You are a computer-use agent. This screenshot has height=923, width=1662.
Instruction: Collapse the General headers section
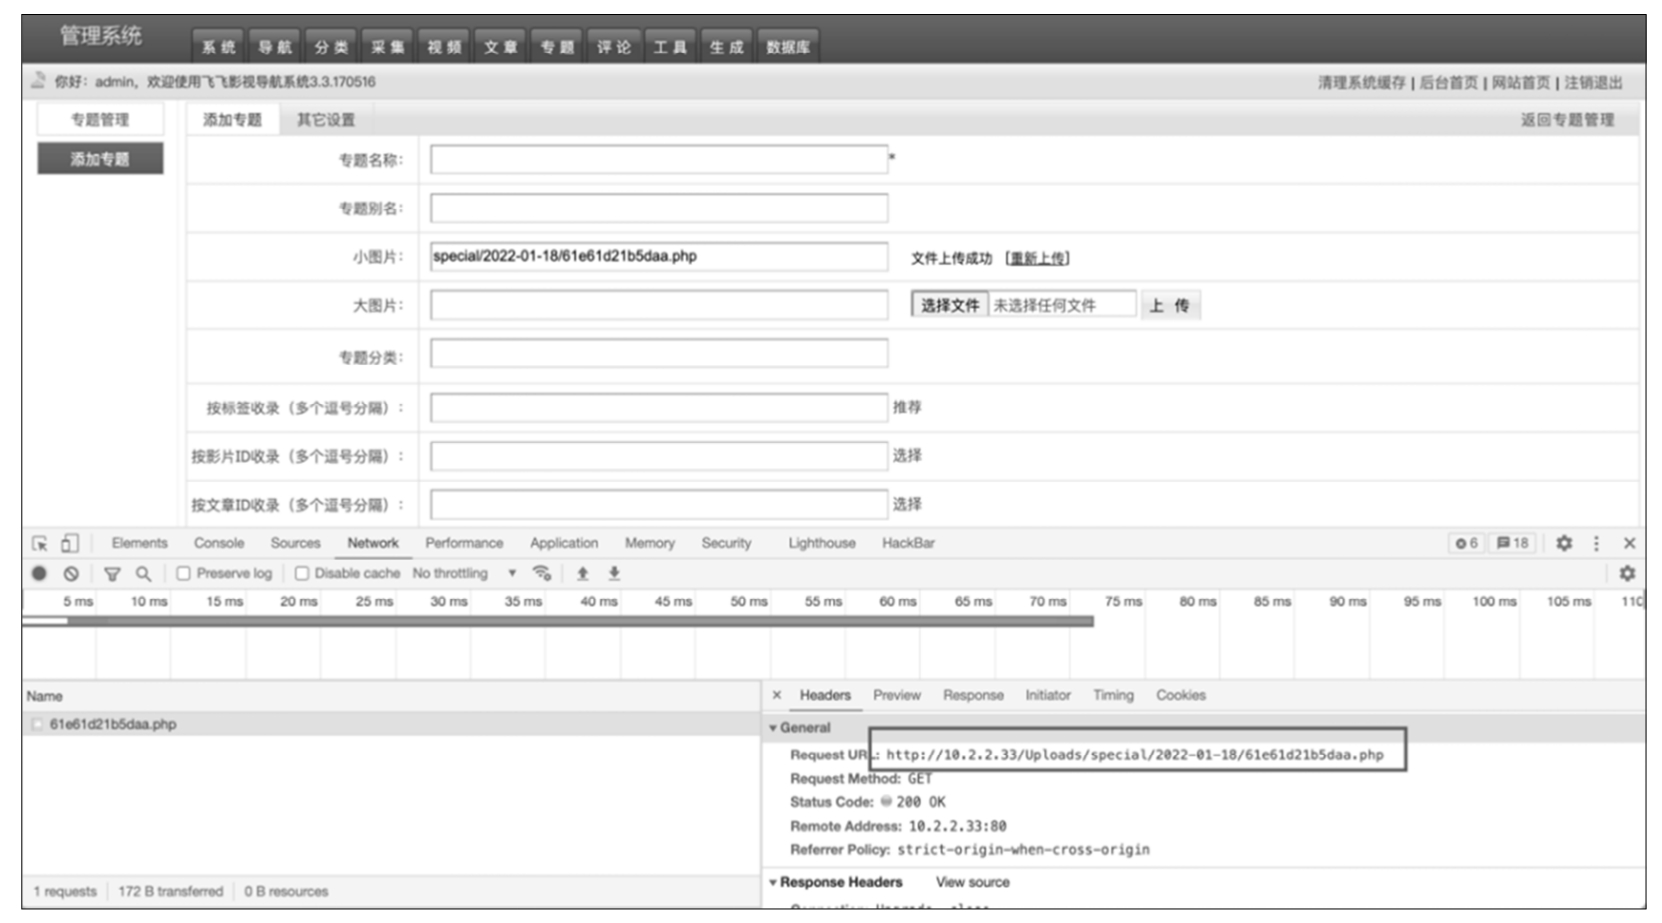tap(773, 728)
